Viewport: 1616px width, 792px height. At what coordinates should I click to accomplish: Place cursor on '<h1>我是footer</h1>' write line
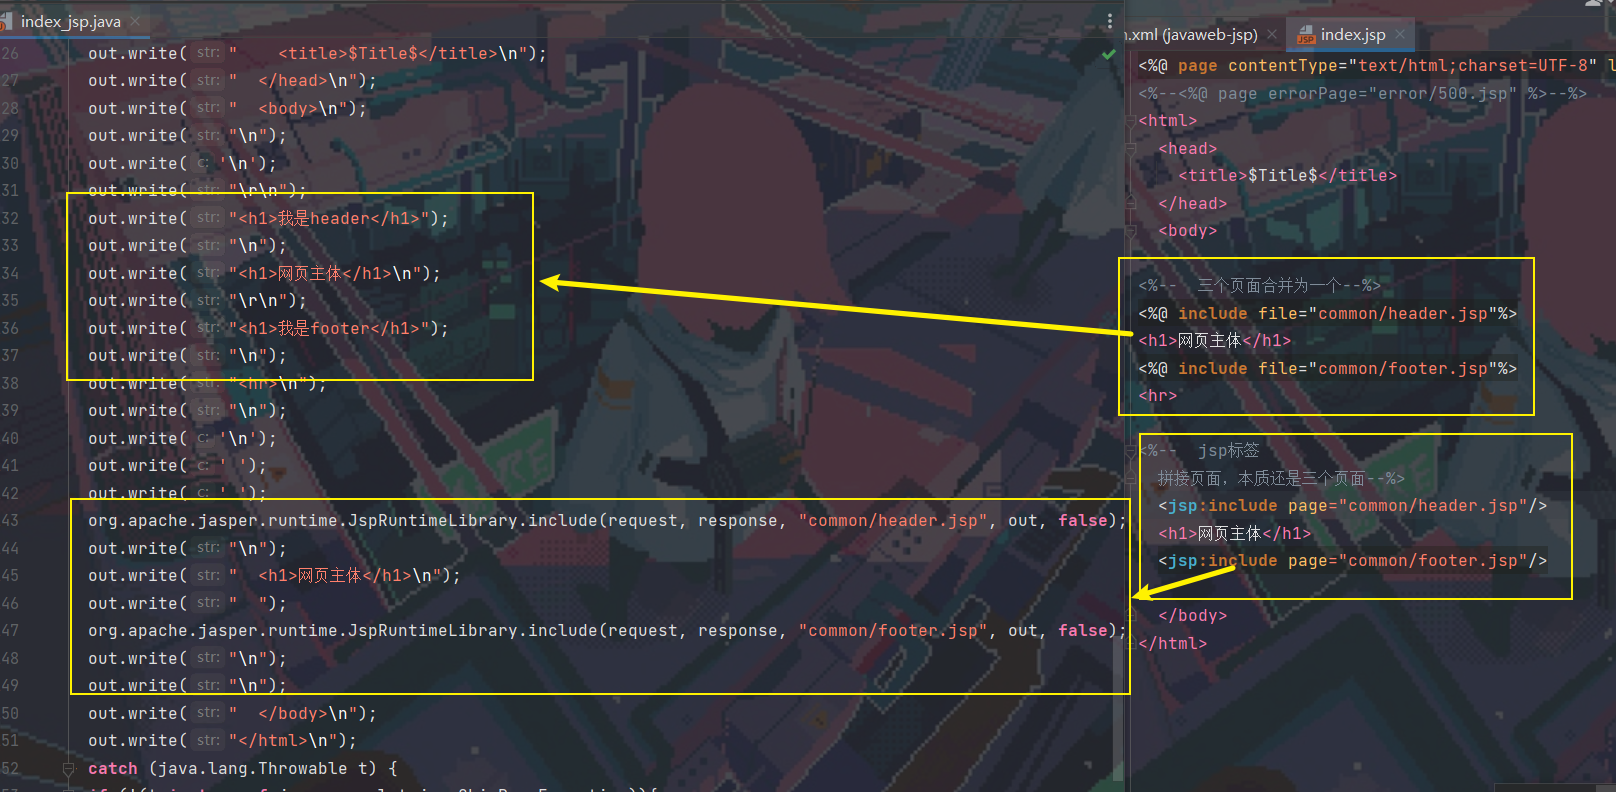[x=268, y=328]
